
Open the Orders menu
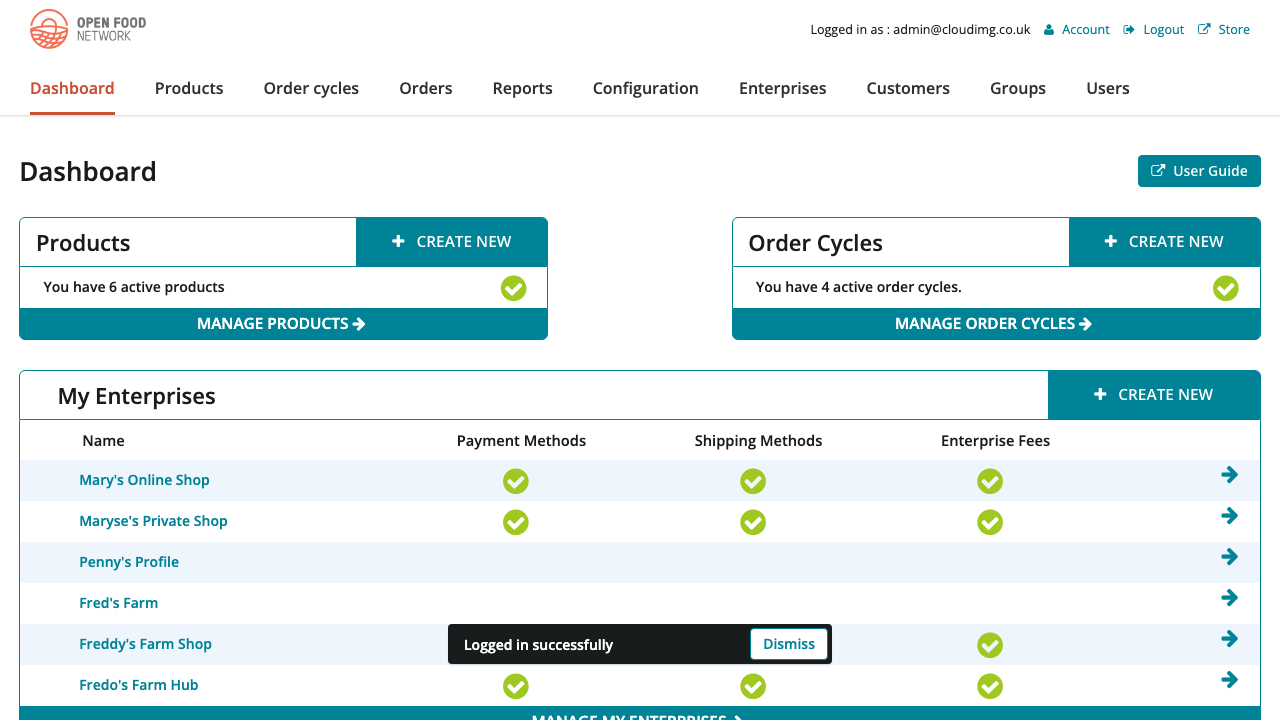tap(426, 88)
